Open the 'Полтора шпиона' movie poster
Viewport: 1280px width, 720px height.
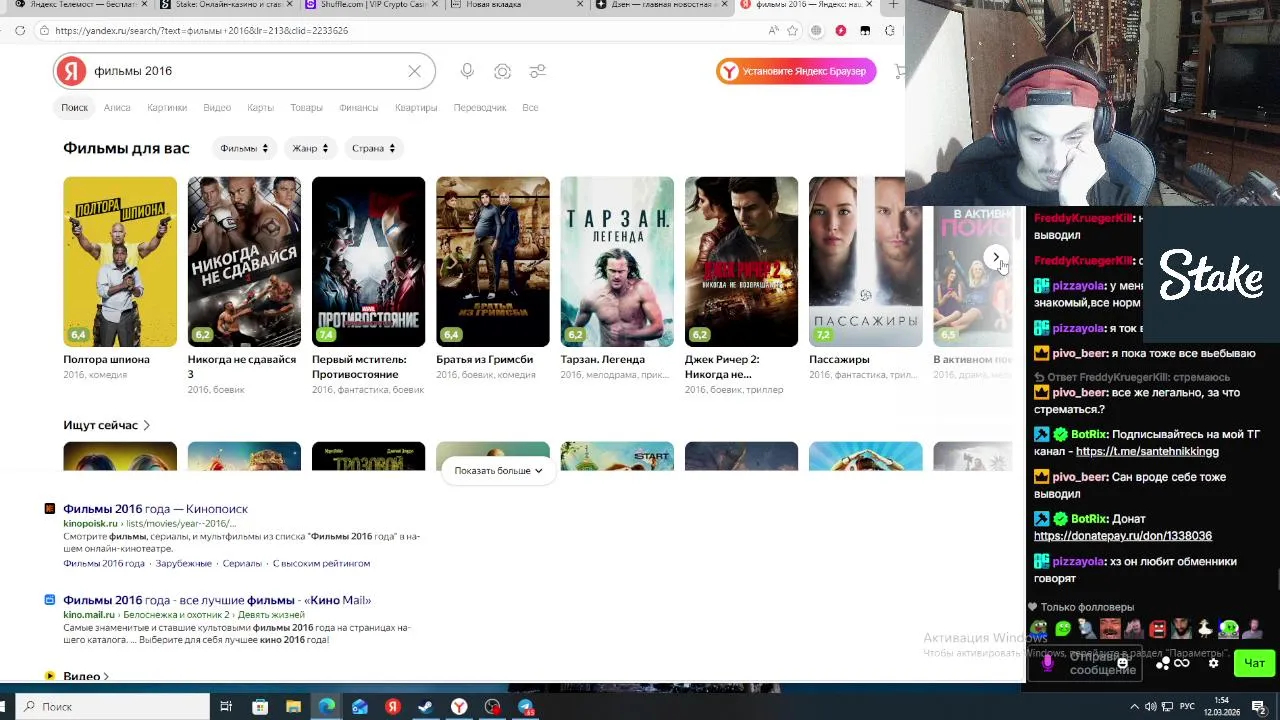[120, 262]
